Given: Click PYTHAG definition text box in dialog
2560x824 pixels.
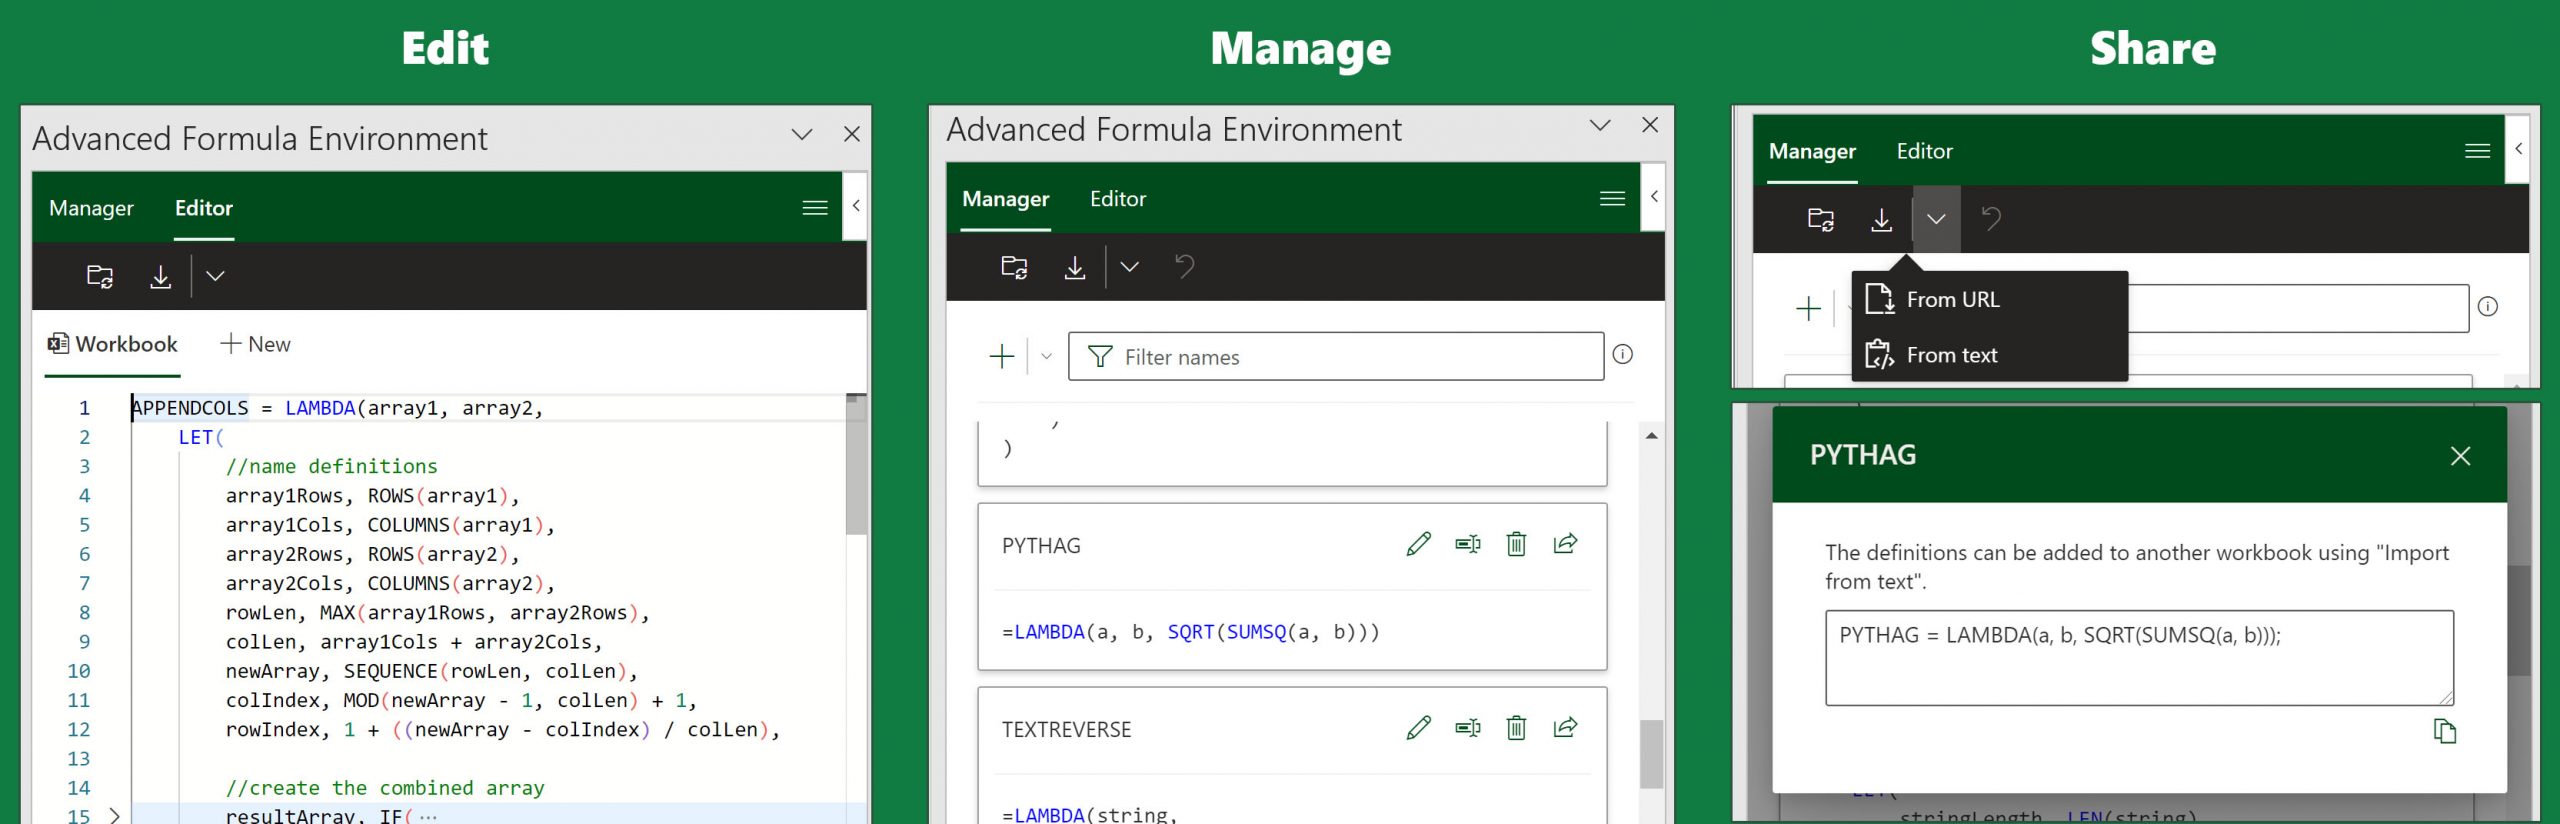Looking at the screenshot, I should coord(2139,657).
